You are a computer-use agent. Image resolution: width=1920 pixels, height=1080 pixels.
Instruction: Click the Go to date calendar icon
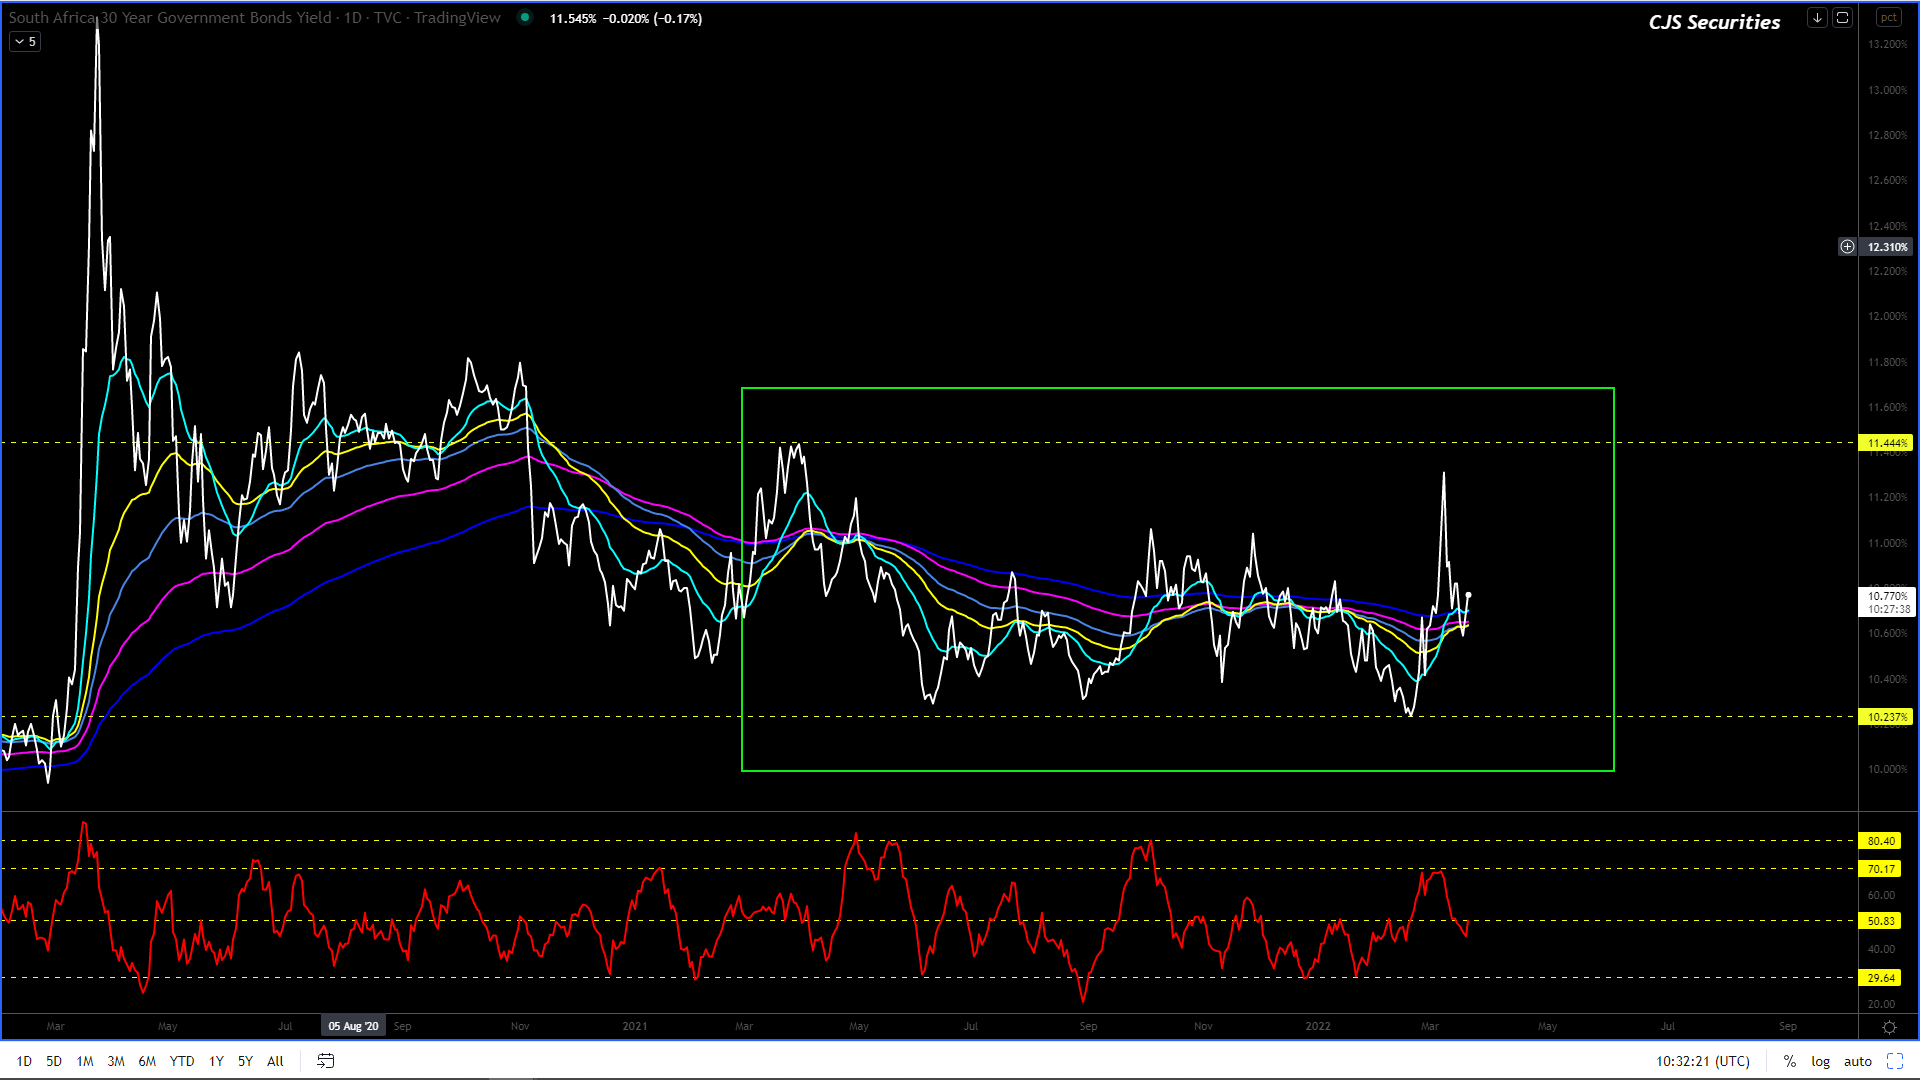coord(325,1061)
